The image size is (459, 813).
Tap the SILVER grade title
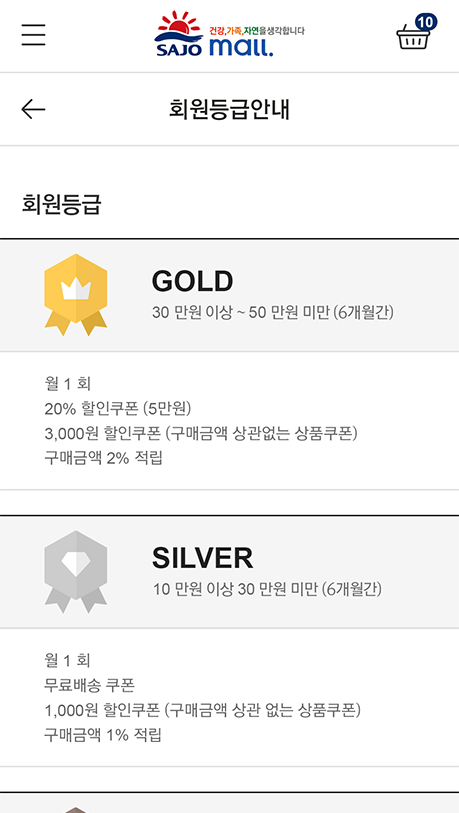pyautogui.click(x=203, y=558)
